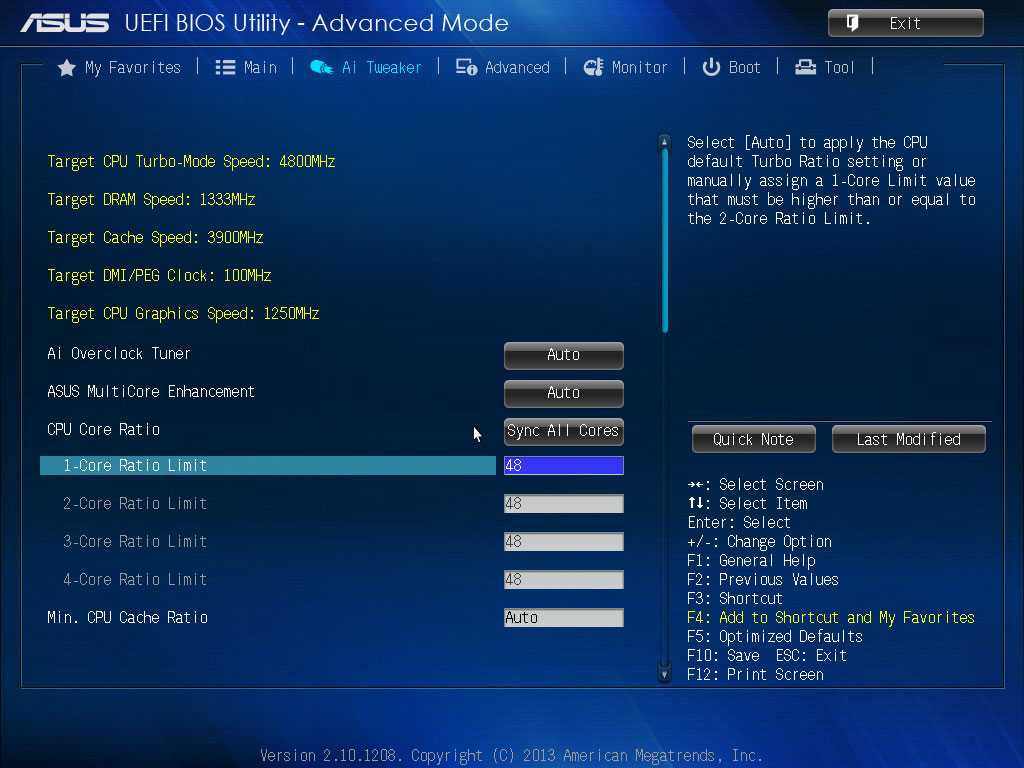Click the Monitor tab gauge icon

coord(594,67)
